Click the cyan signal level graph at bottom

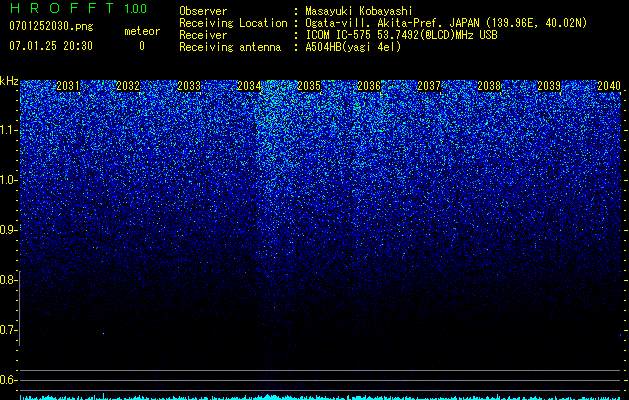321,397
